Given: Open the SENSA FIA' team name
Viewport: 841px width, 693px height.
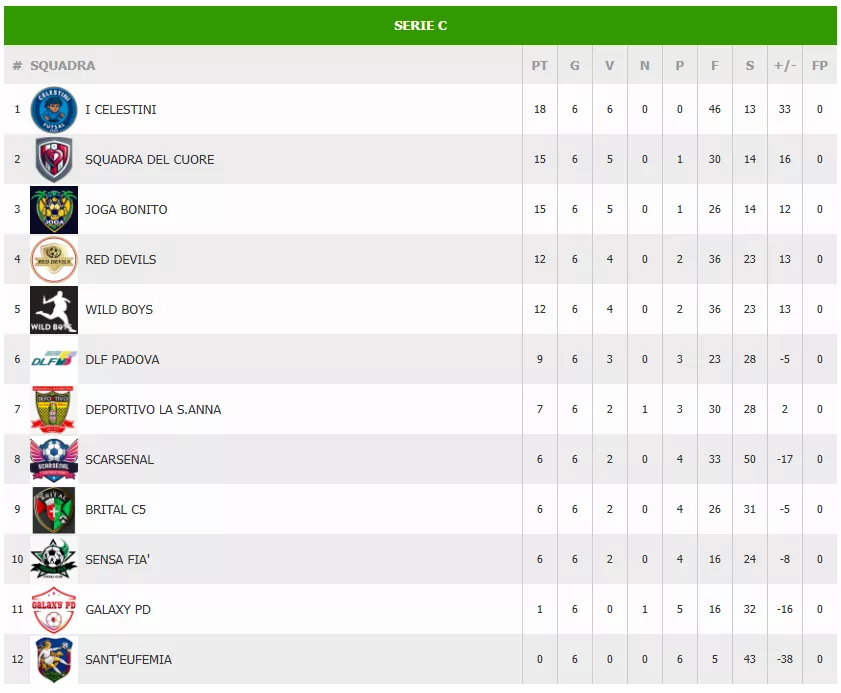Looking at the screenshot, I should click(x=117, y=560).
